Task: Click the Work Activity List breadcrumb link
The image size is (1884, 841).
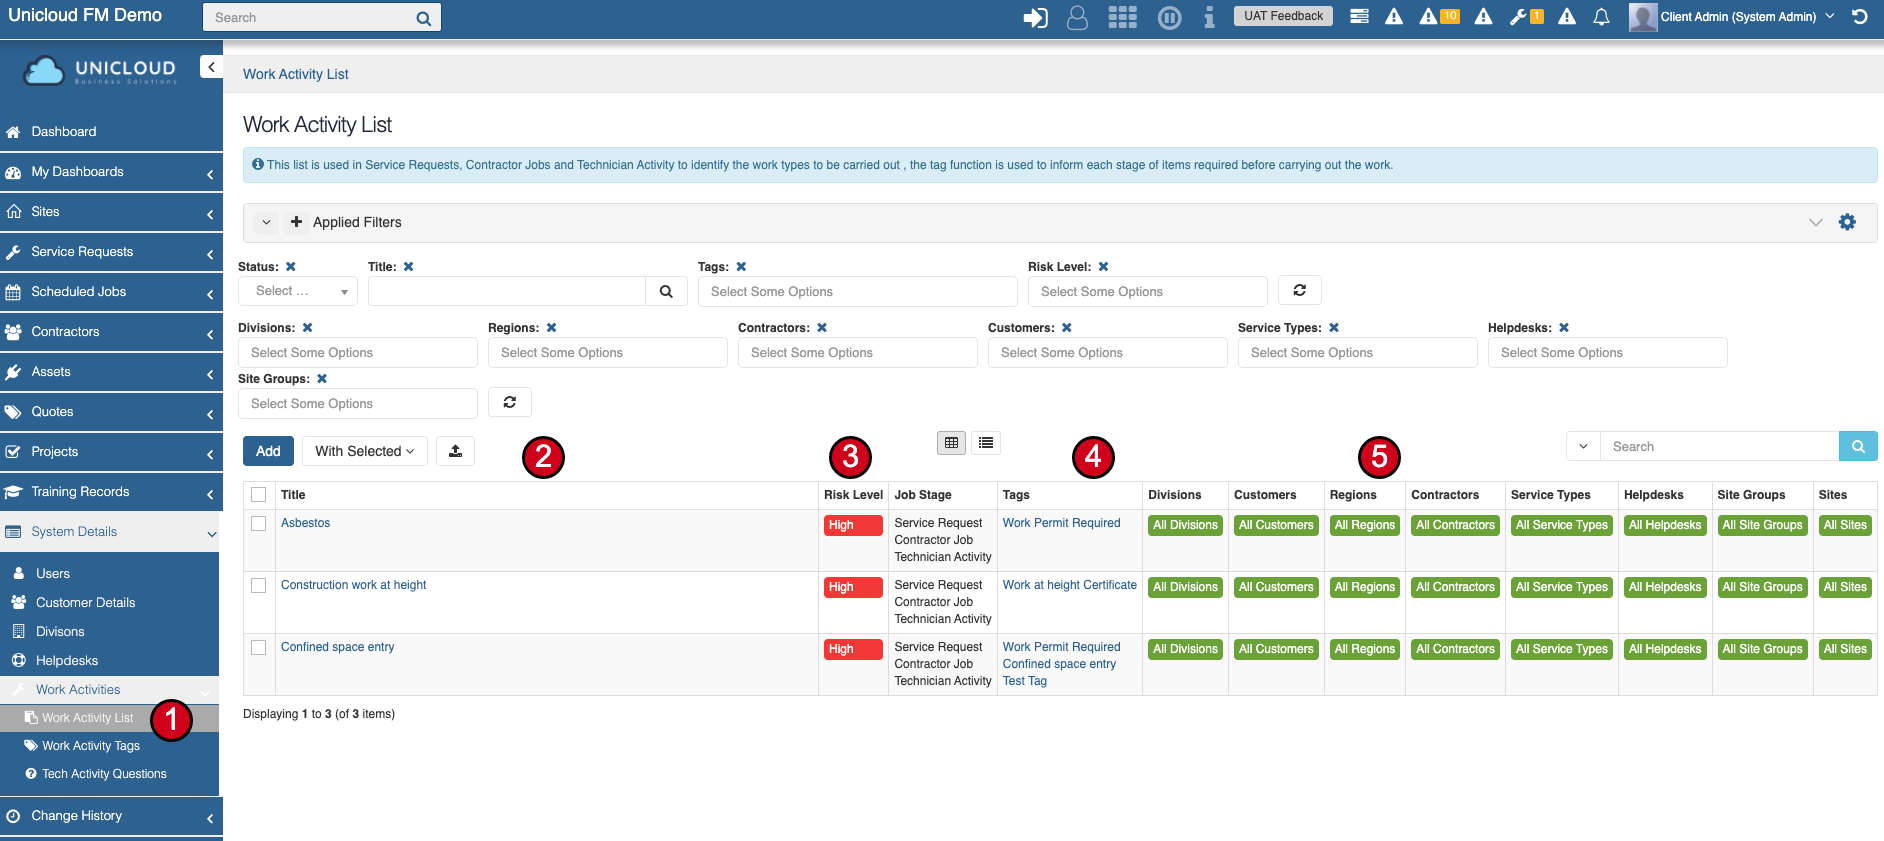Action: click(296, 74)
